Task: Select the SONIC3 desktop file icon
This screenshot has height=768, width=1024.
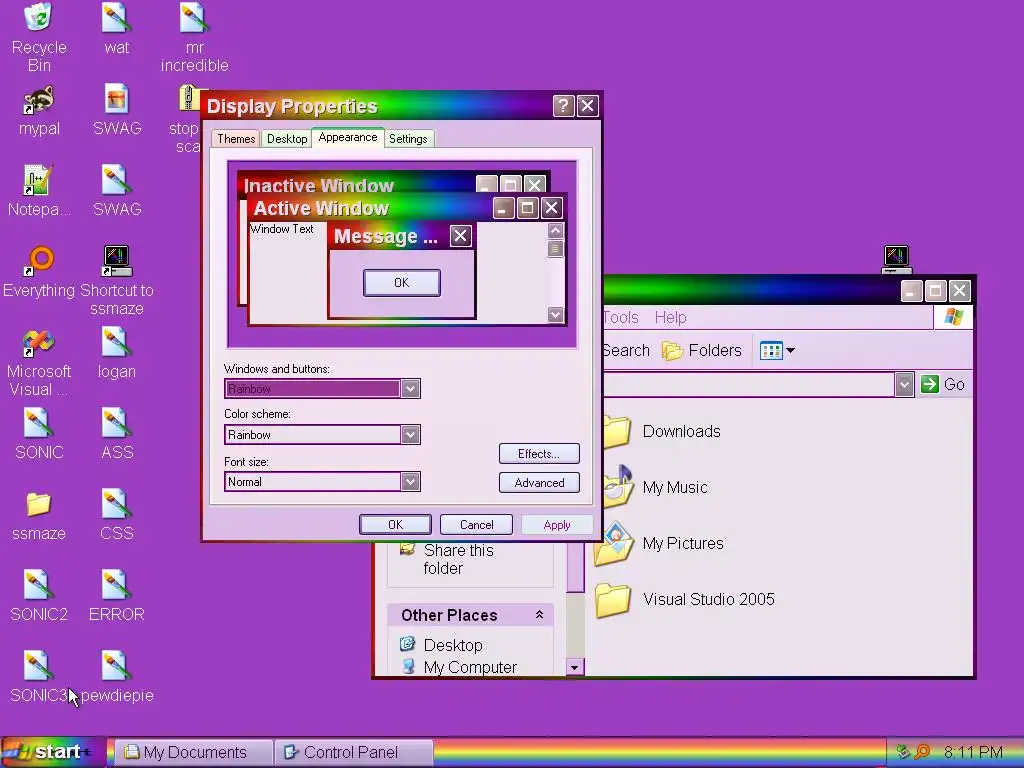Action: 39,666
